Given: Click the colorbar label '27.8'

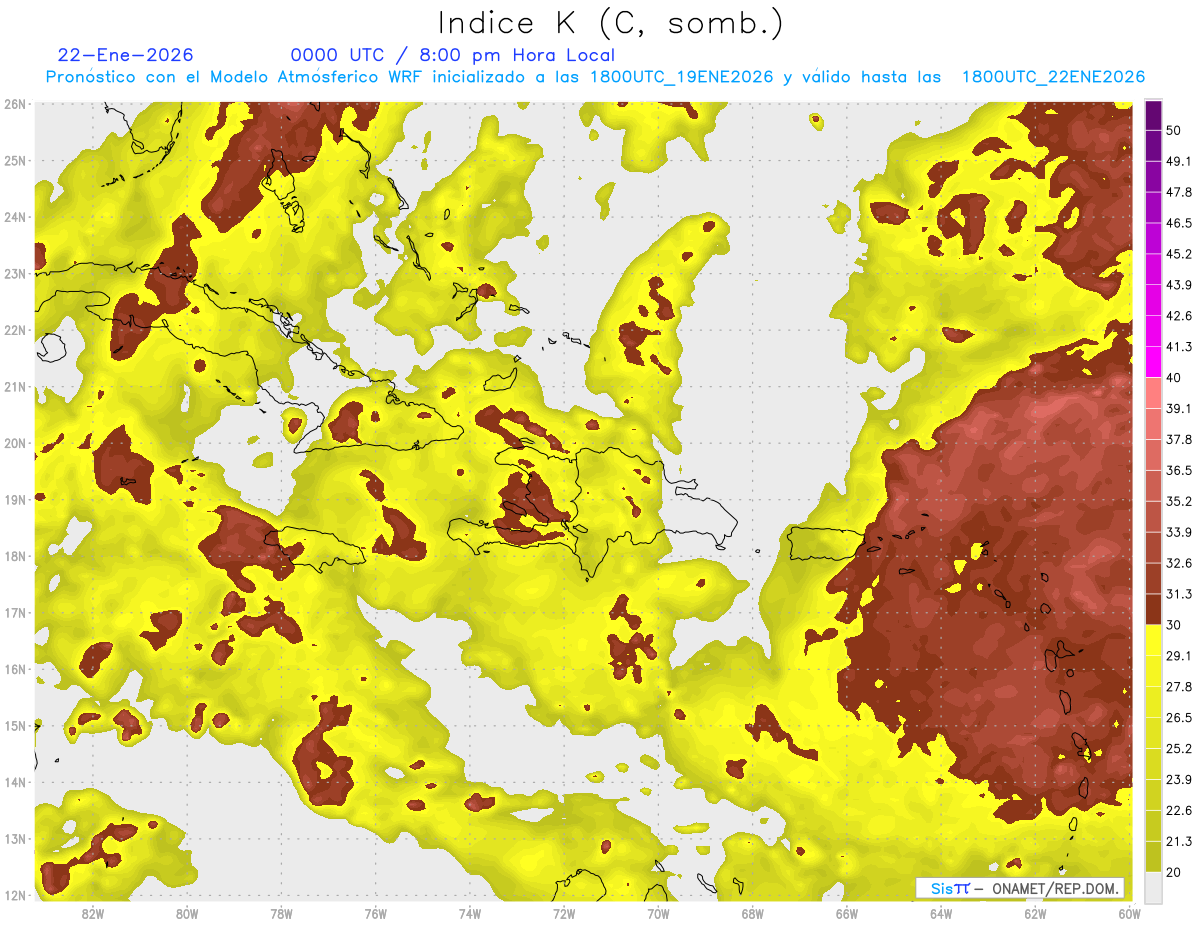Looking at the screenshot, I should pyautogui.click(x=1179, y=687).
